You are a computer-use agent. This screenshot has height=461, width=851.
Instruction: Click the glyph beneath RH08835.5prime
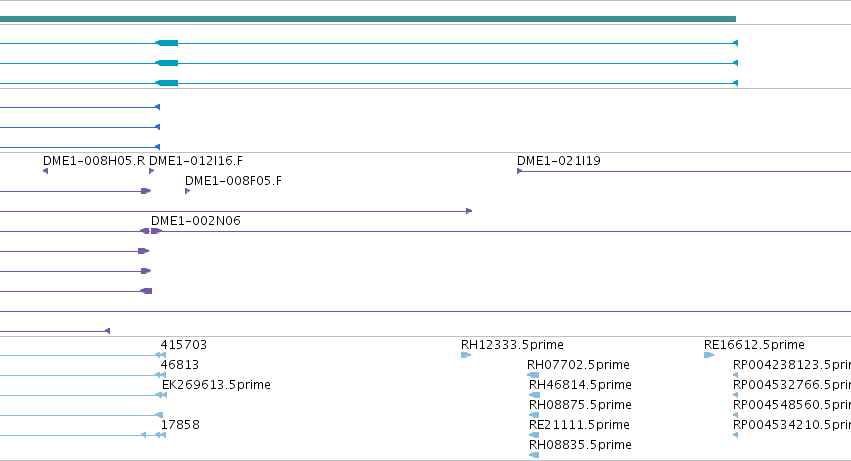(x=534, y=455)
